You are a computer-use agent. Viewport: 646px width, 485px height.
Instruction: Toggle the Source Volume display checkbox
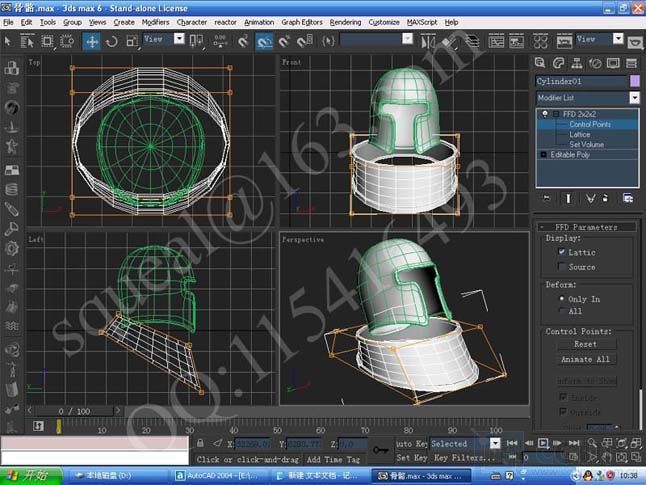tap(562, 266)
